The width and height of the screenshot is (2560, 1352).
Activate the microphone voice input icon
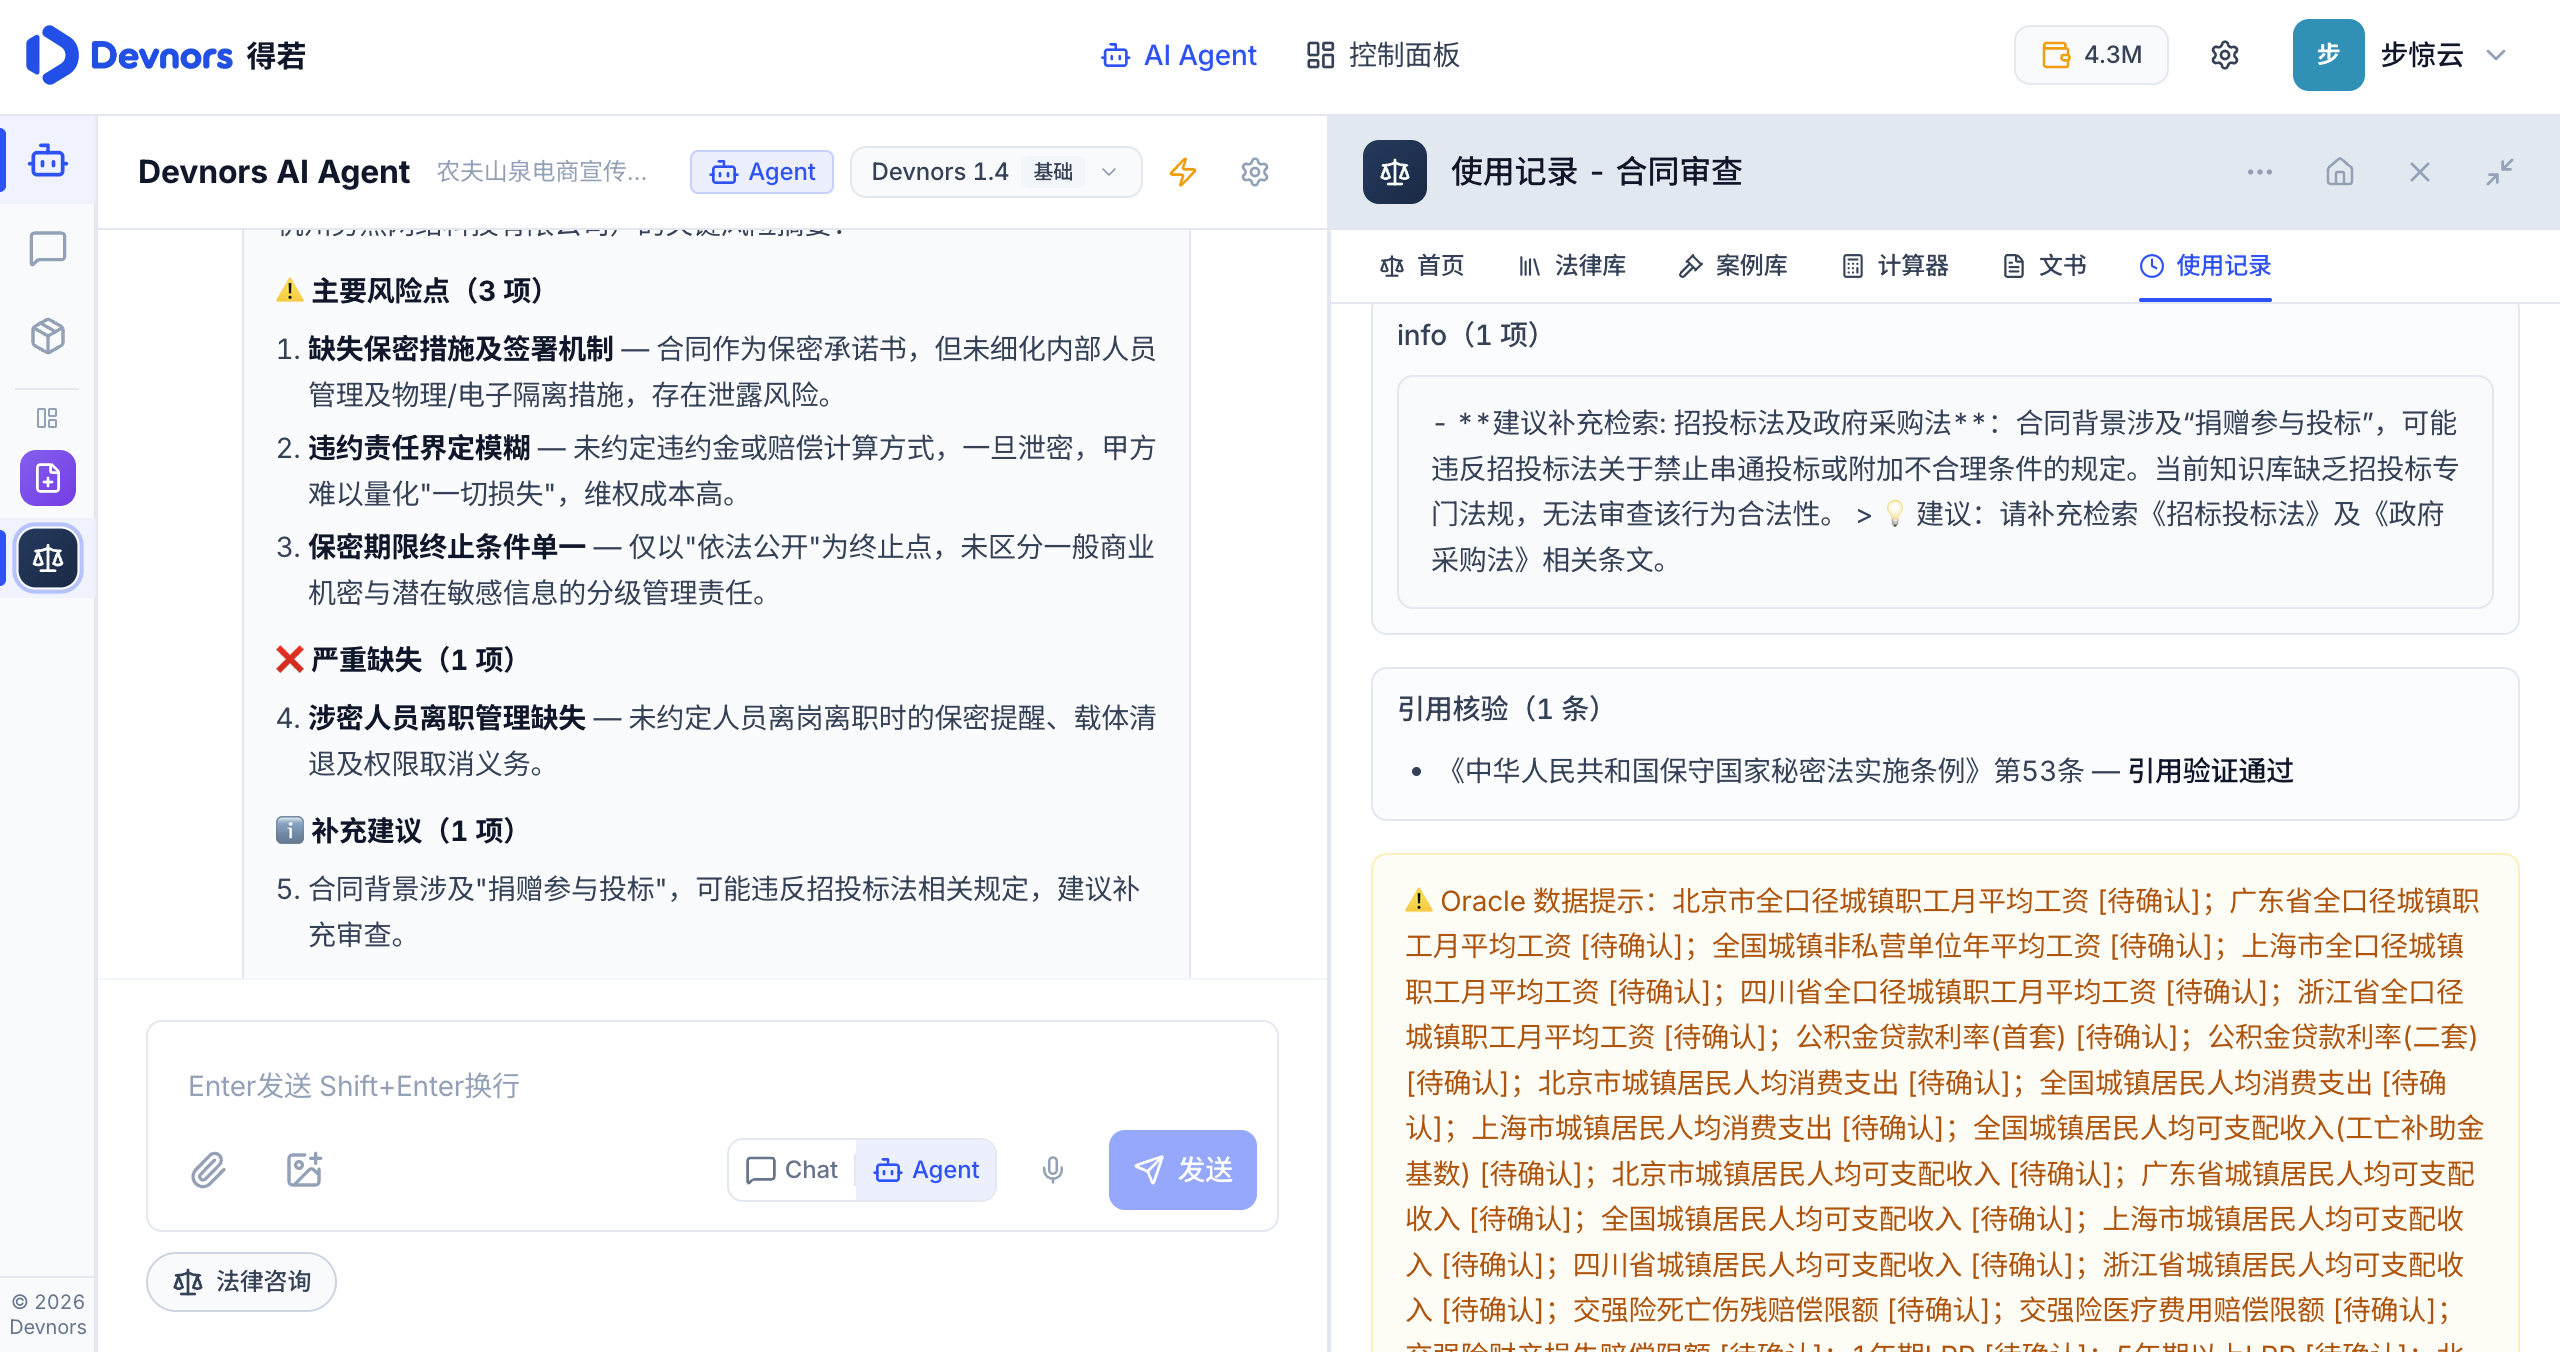pyautogui.click(x=1052, y=1169)
